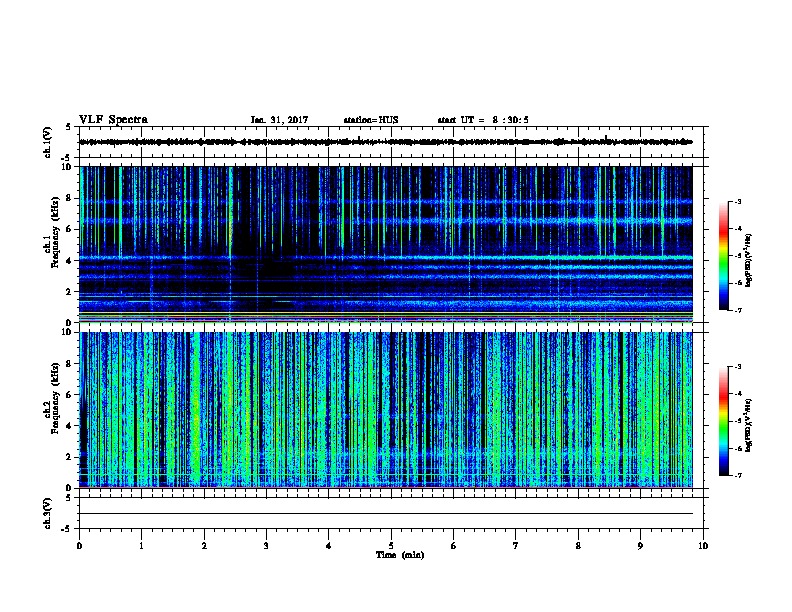Click the "-7" bottom label on ch.2 colorbar
This screenshot has width=792, height=612.
tap(737, 476)
